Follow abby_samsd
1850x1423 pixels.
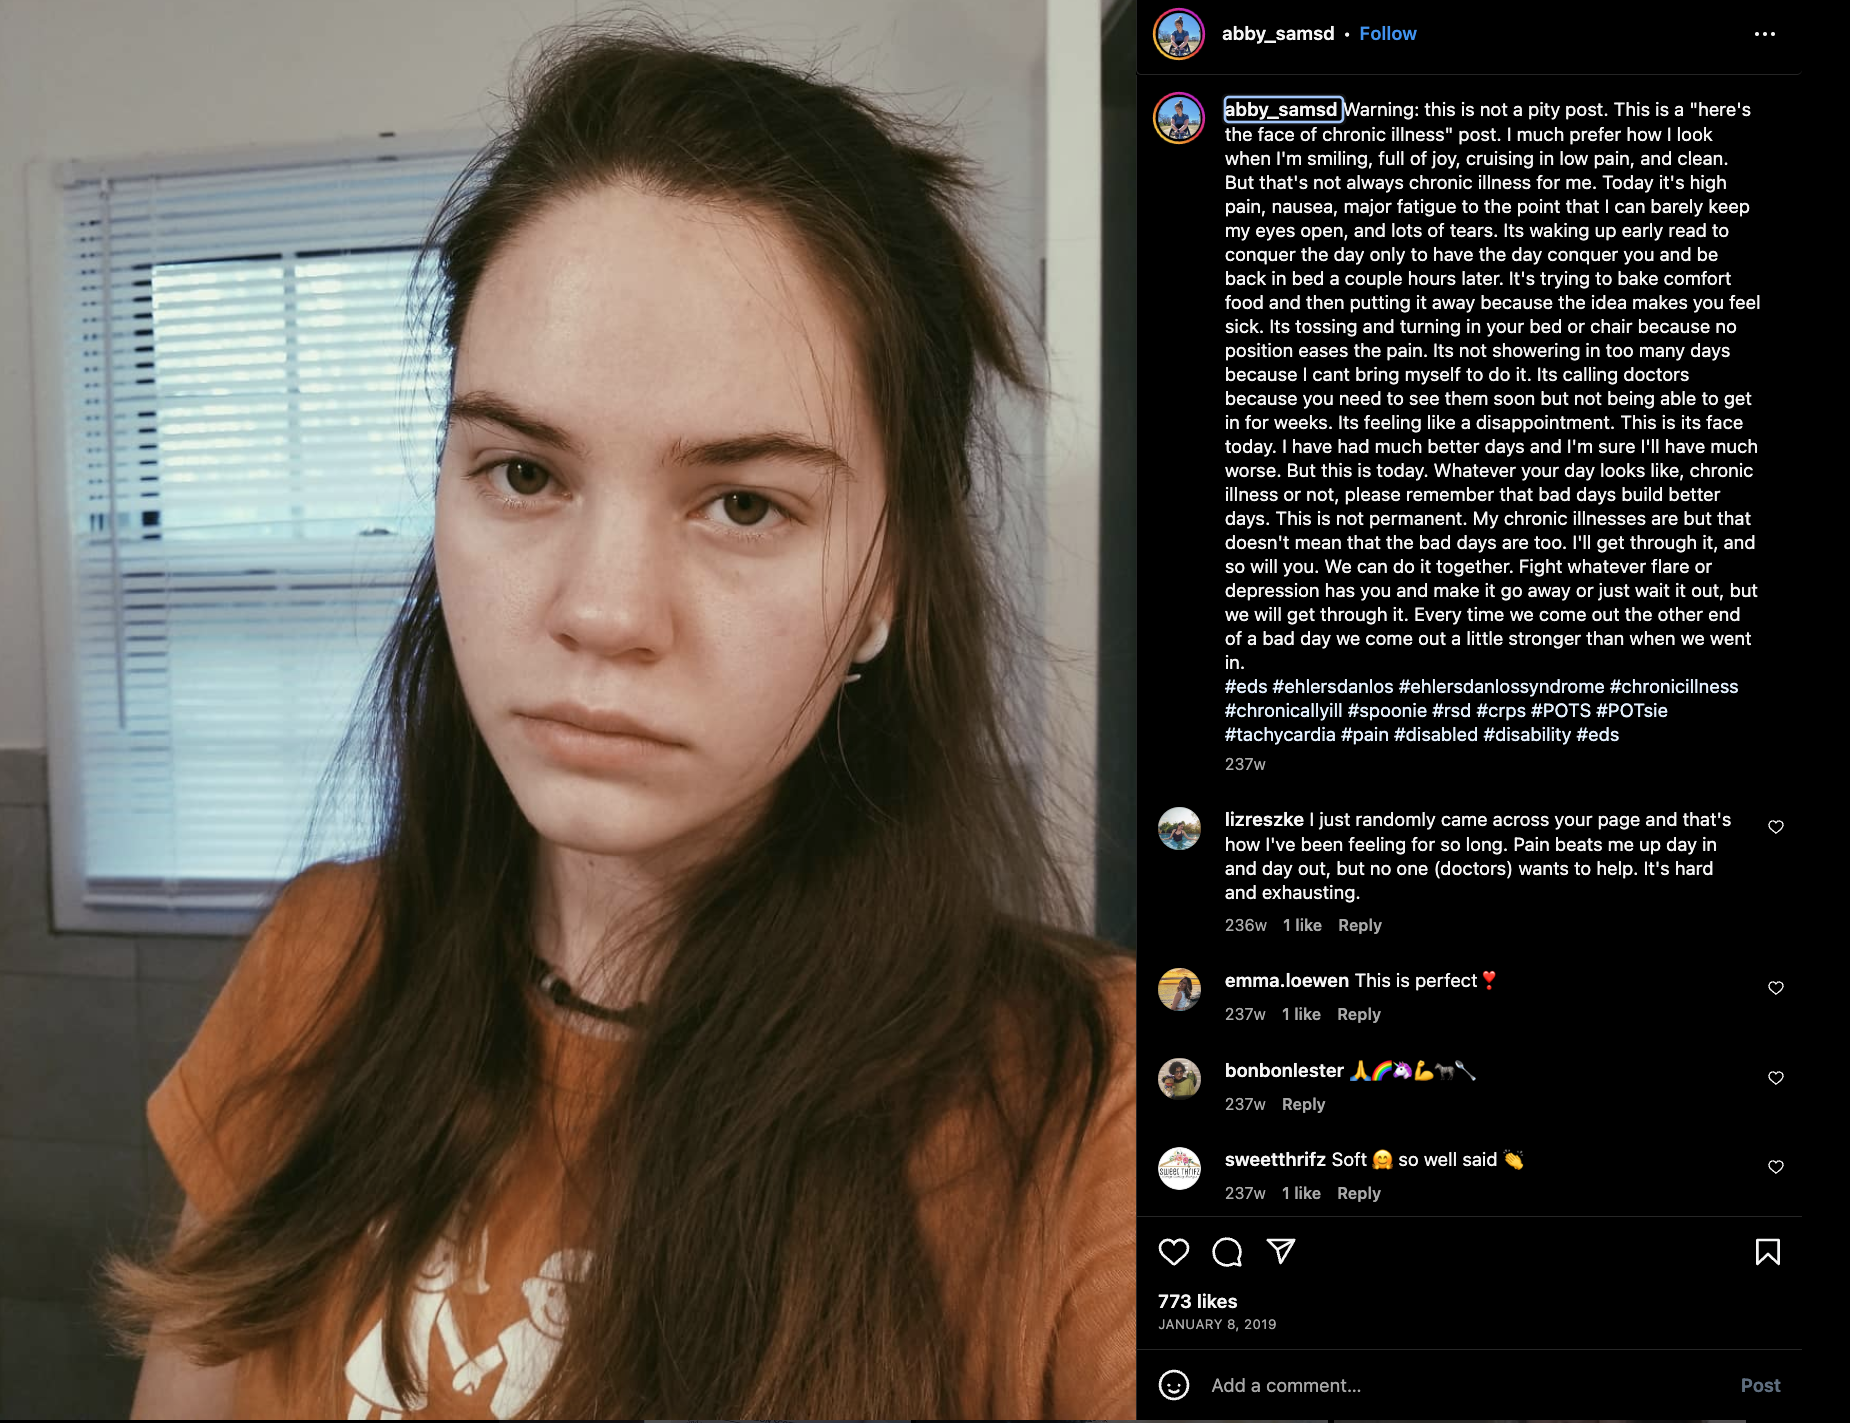[x=1387, y=34]
